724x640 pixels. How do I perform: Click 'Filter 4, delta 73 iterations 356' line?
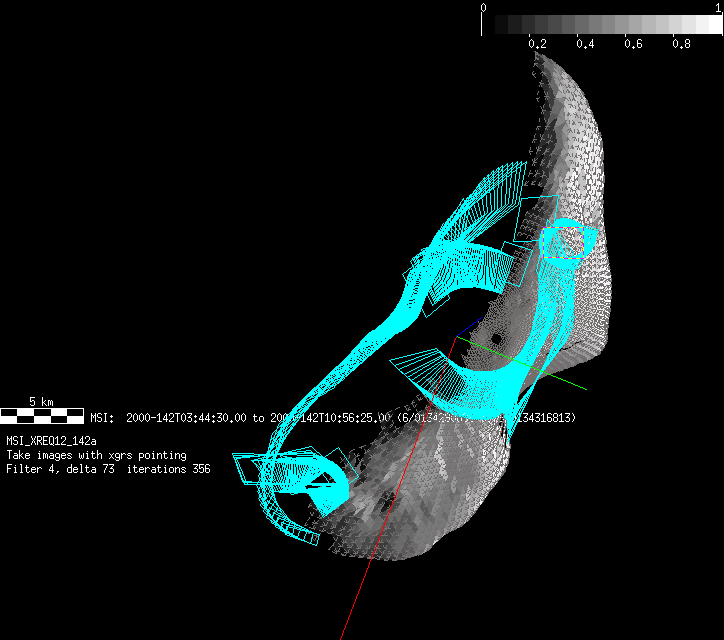[109, 469]
